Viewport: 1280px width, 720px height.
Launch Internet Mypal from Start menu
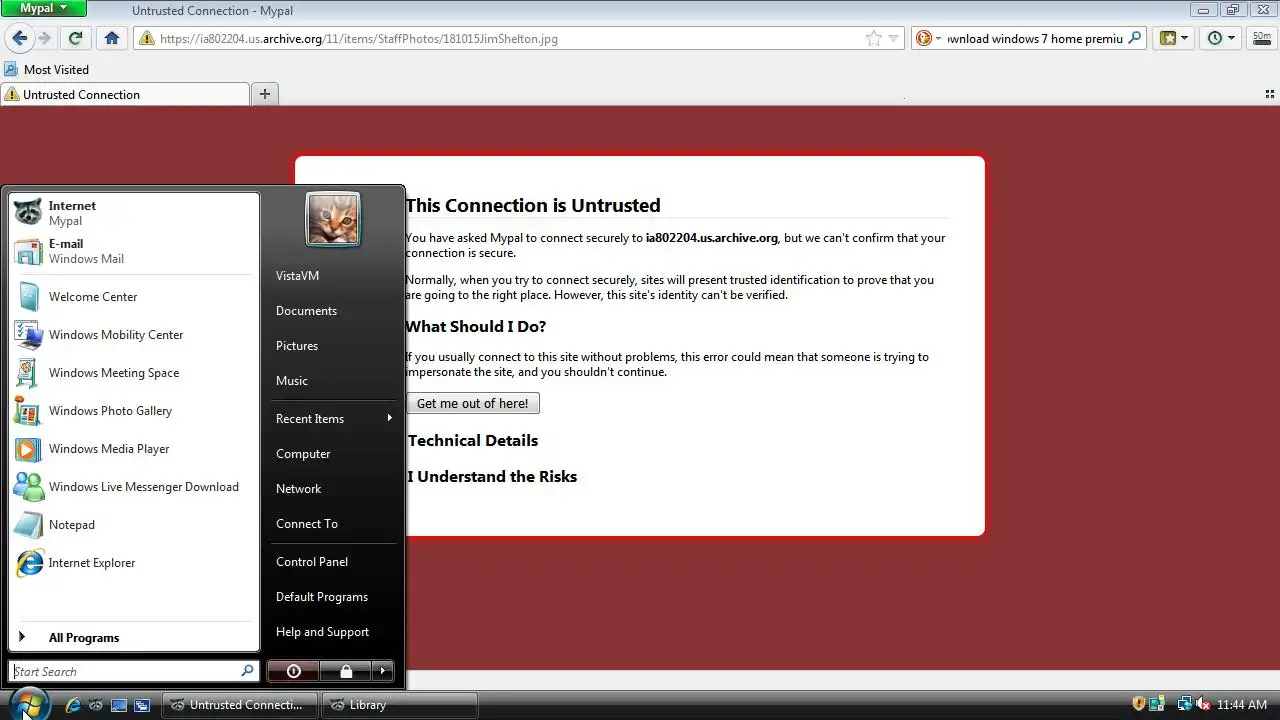(x=133, y=213)
